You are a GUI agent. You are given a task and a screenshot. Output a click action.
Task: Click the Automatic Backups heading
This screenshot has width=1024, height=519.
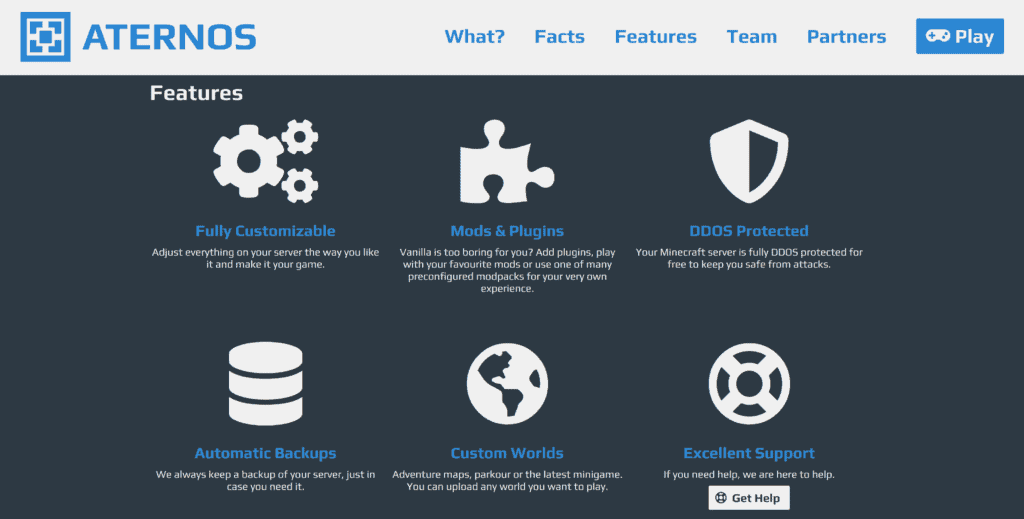pyautogui.click(x=265, y=453)
